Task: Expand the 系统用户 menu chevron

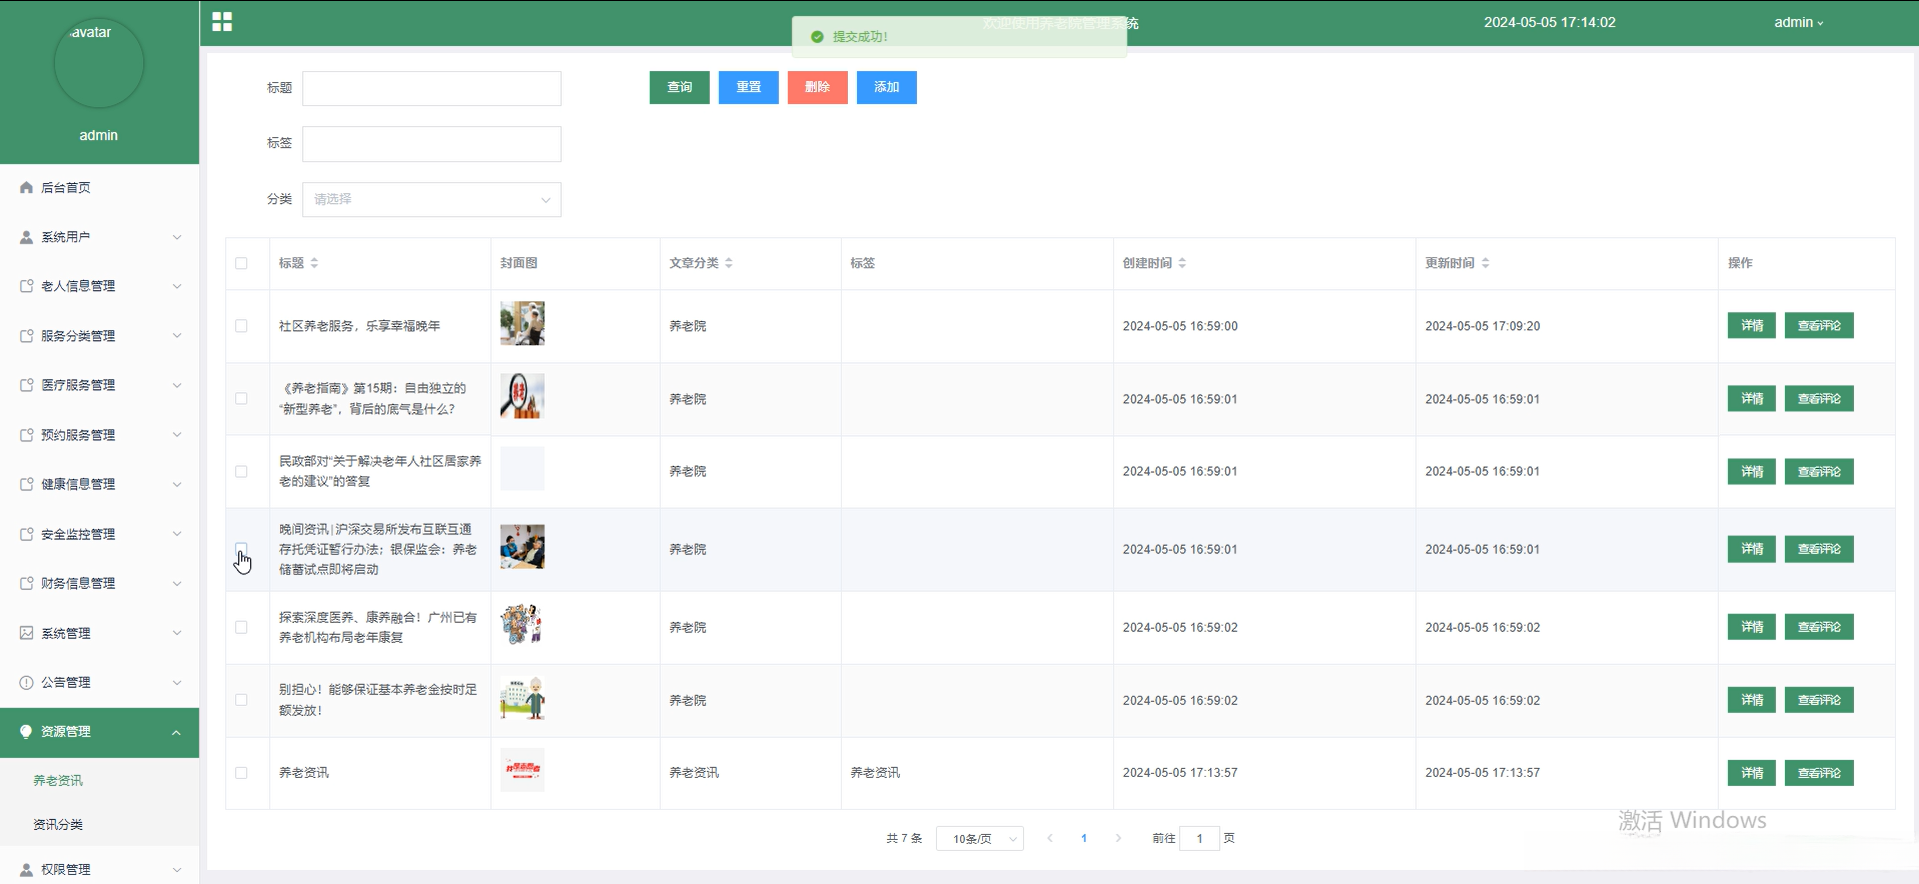Action: pos(177,237)
